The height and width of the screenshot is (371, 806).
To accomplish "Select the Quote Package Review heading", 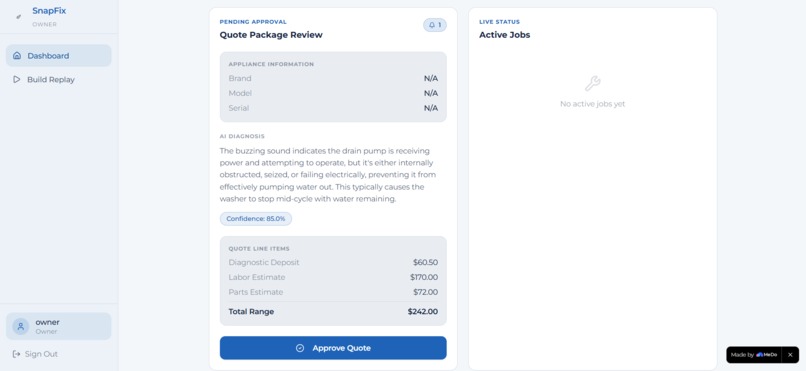I will coord(271,35).
